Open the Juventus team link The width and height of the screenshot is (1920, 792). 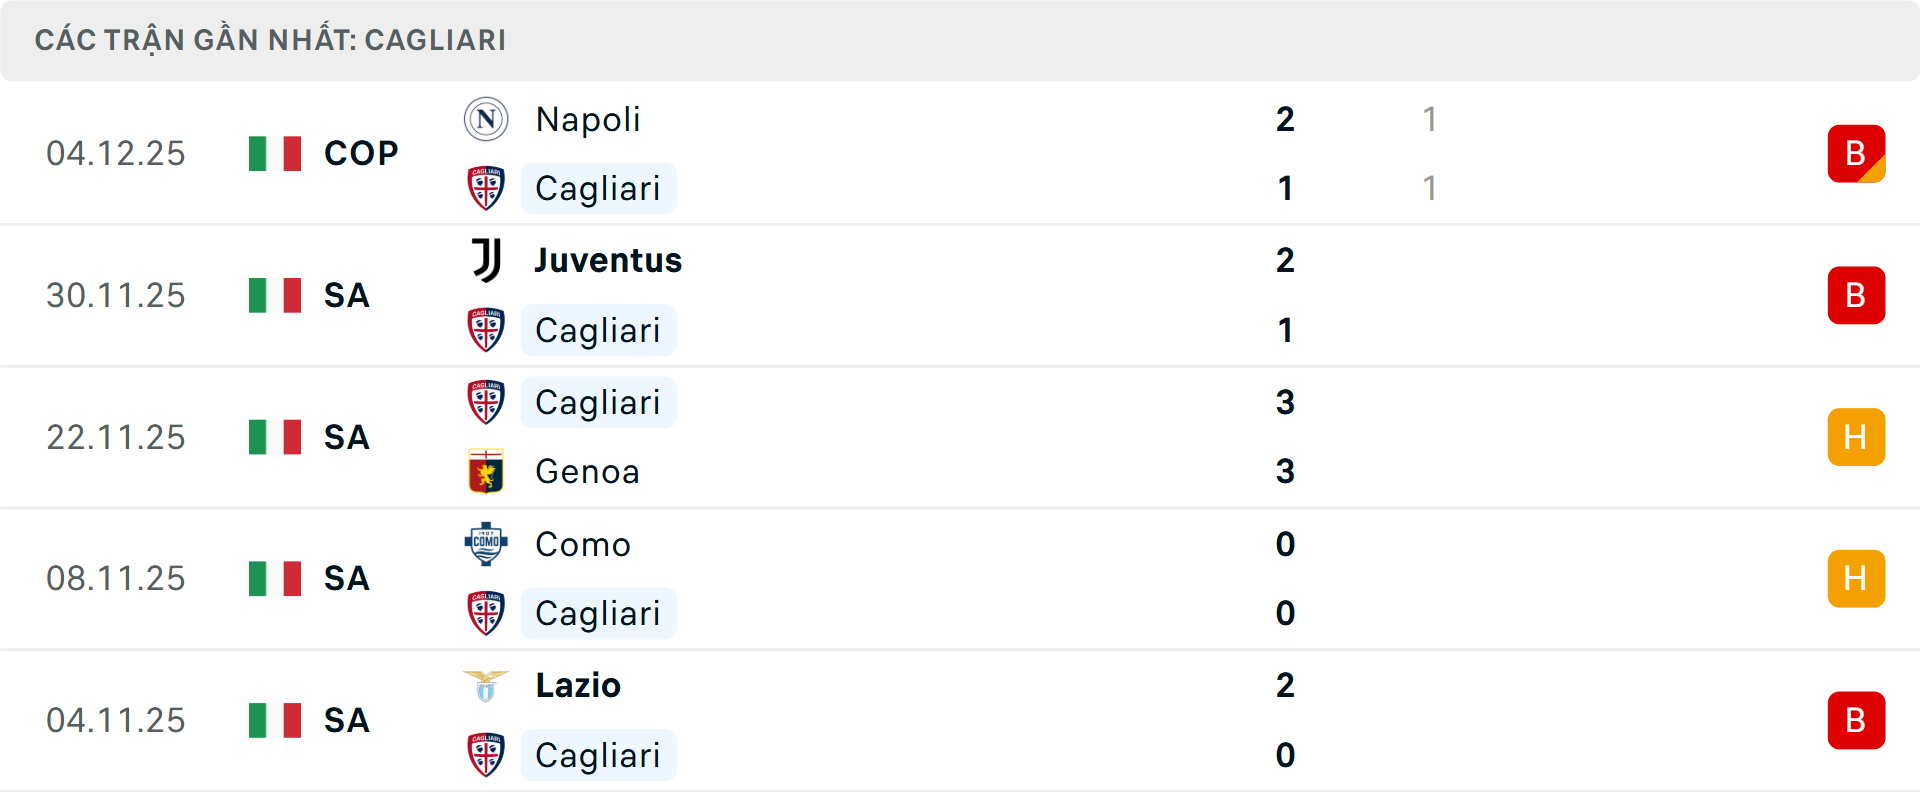[x=608, y=260]
